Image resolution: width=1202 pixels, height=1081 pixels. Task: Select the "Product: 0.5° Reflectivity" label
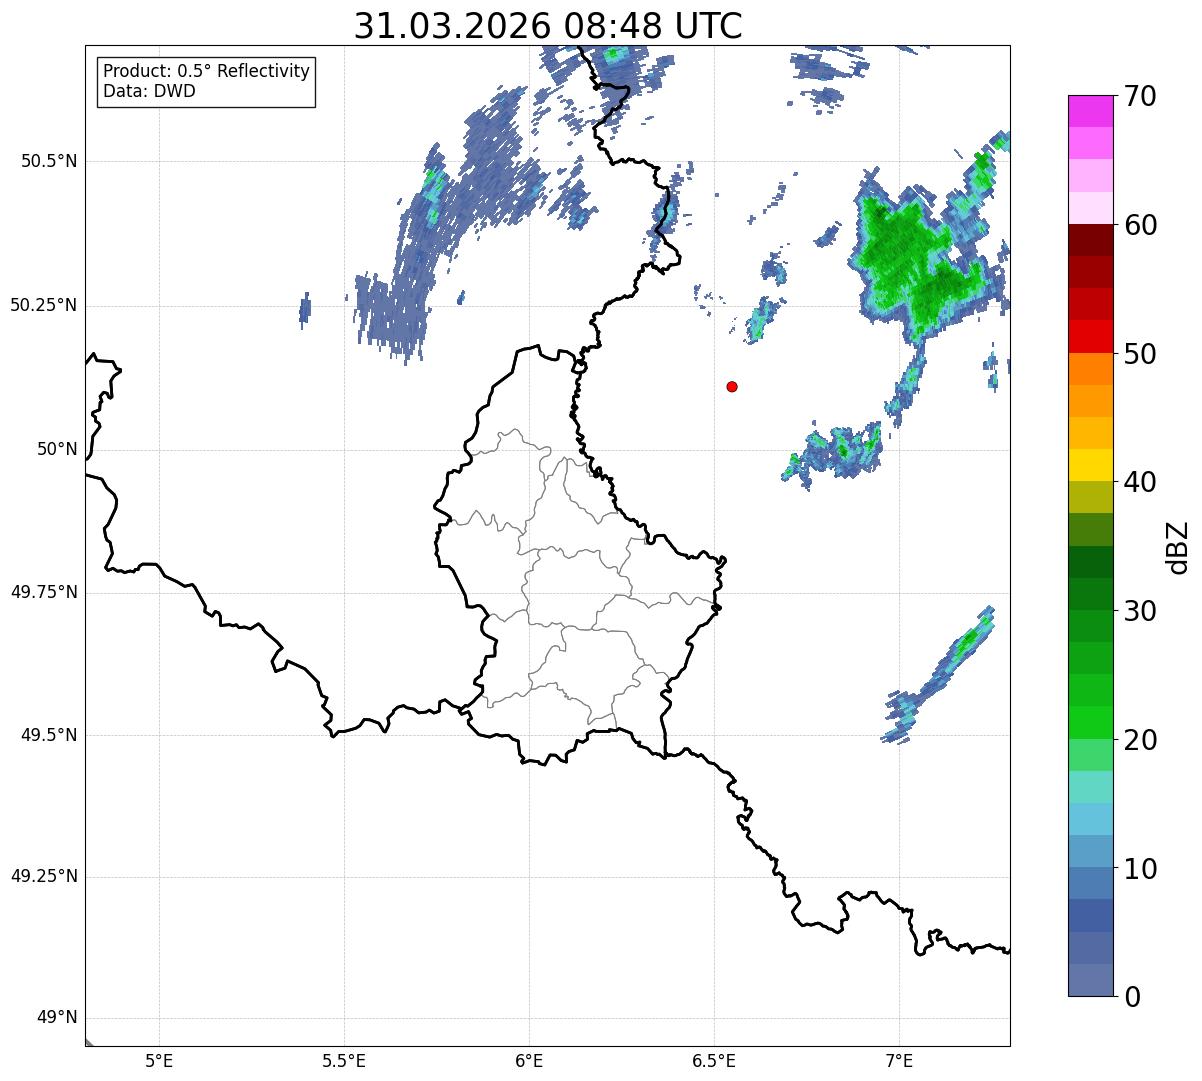click(x=206, y=72)
